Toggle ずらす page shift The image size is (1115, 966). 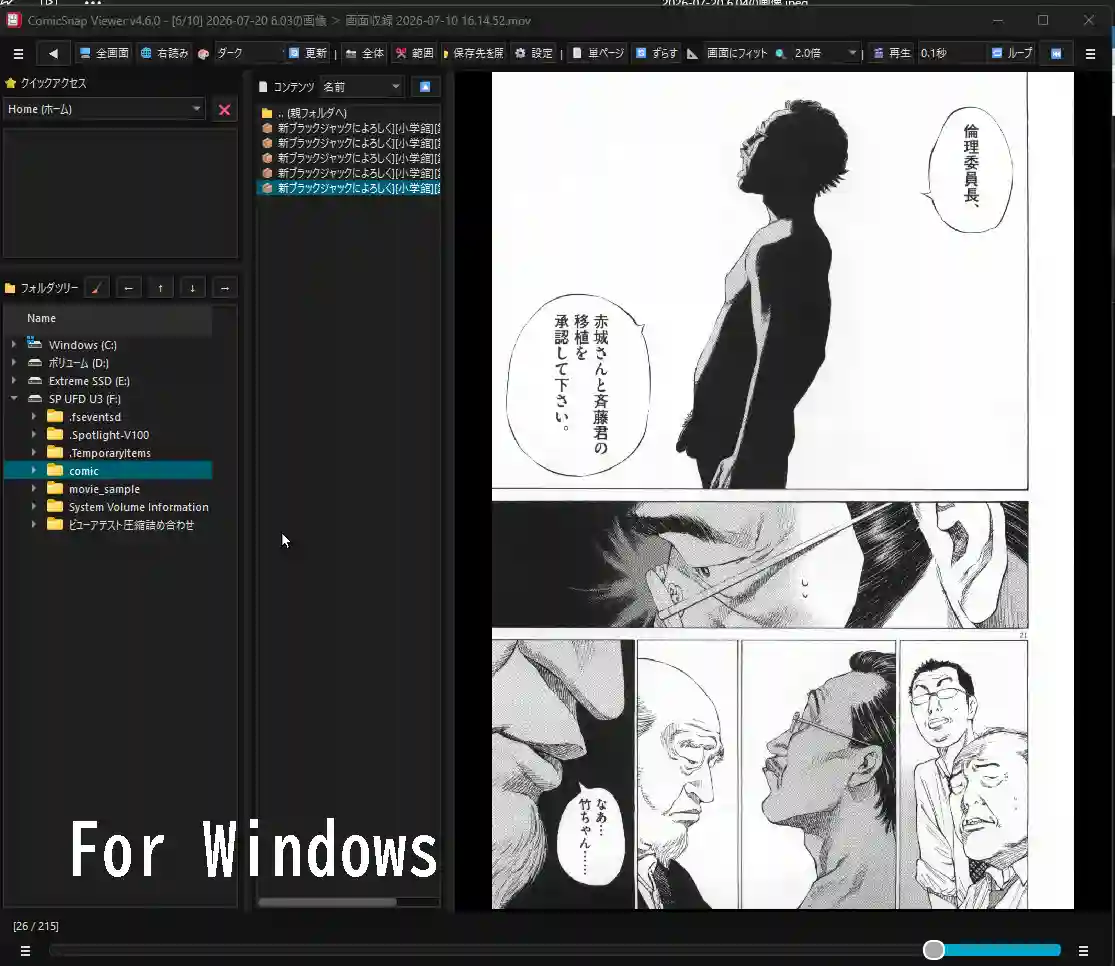click(x=656, y=53)
